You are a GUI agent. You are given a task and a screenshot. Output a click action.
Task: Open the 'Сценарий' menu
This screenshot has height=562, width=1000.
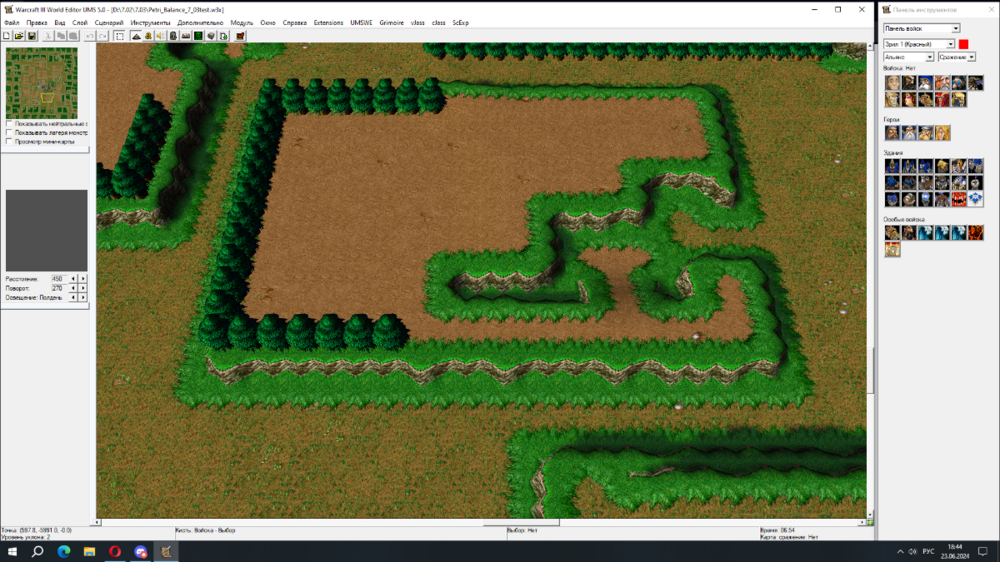(109, 22)
